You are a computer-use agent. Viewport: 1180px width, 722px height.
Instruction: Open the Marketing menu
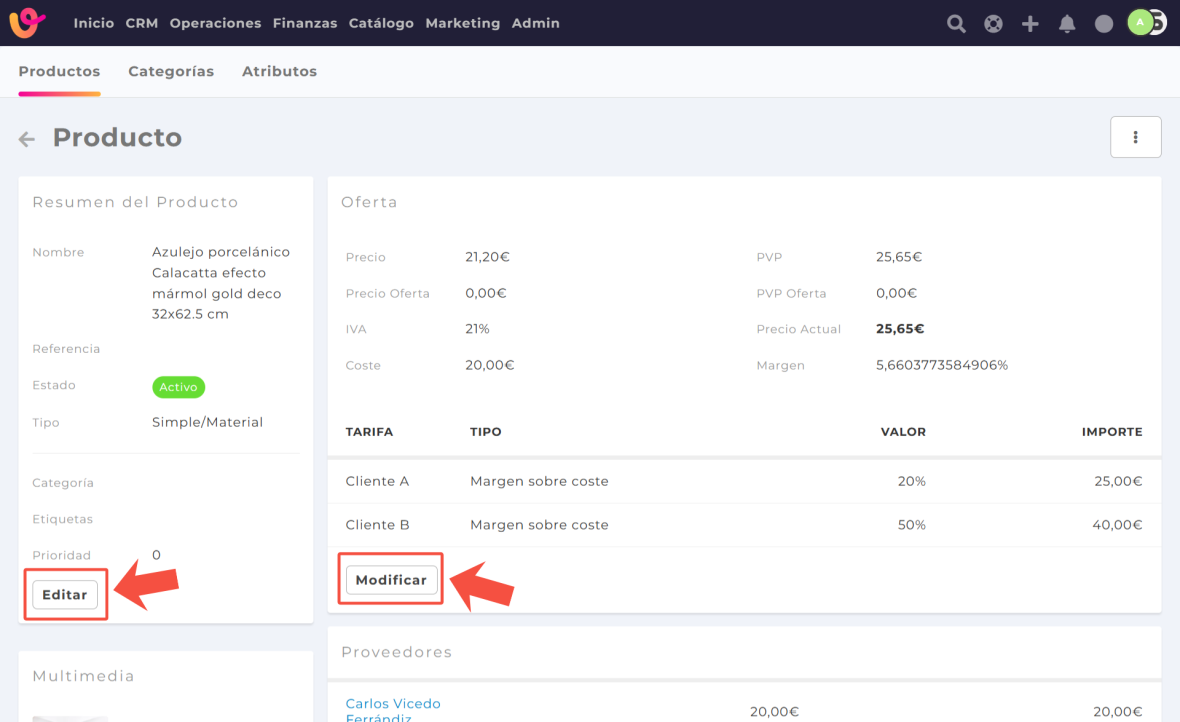(462, 23)
